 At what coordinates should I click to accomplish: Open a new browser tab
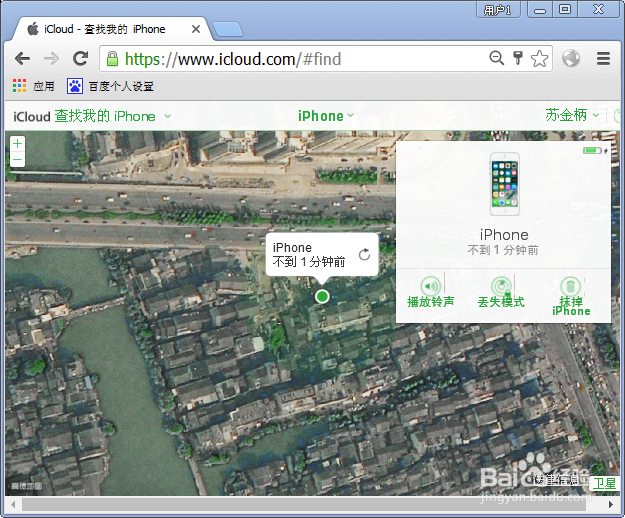tap(227, 30)
